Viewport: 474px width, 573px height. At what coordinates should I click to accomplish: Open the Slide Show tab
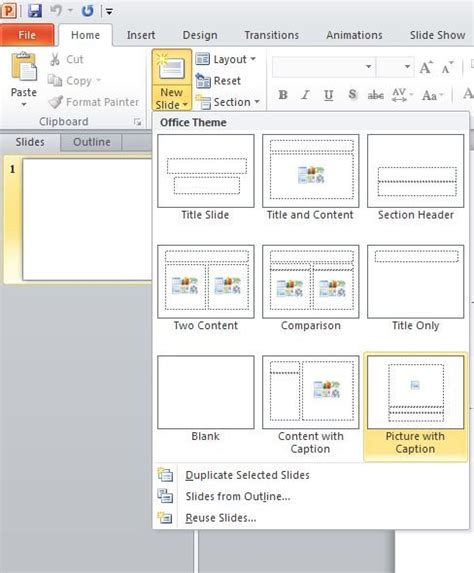pos(437,35)
